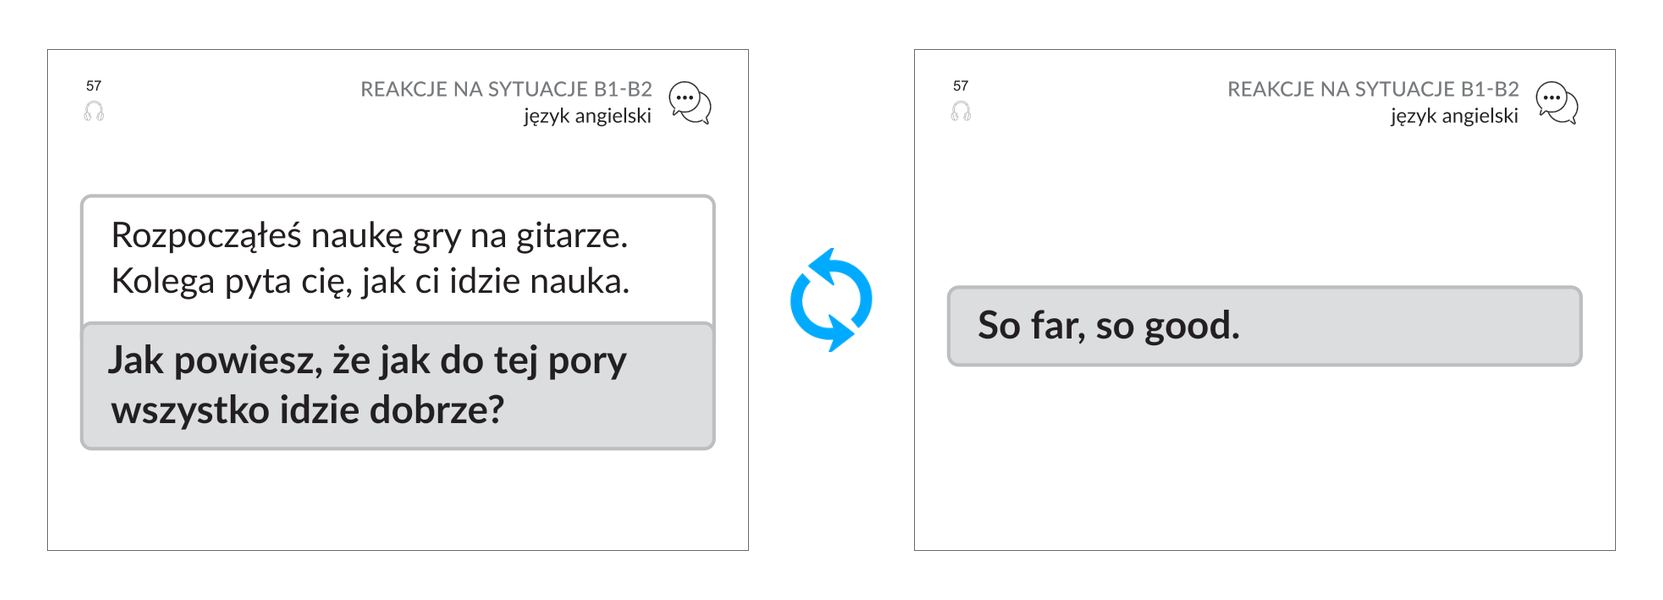The height and width of the screenshot is (600, 1663).
Task: Click headphones icon on the right card
Action: point(961,111)
